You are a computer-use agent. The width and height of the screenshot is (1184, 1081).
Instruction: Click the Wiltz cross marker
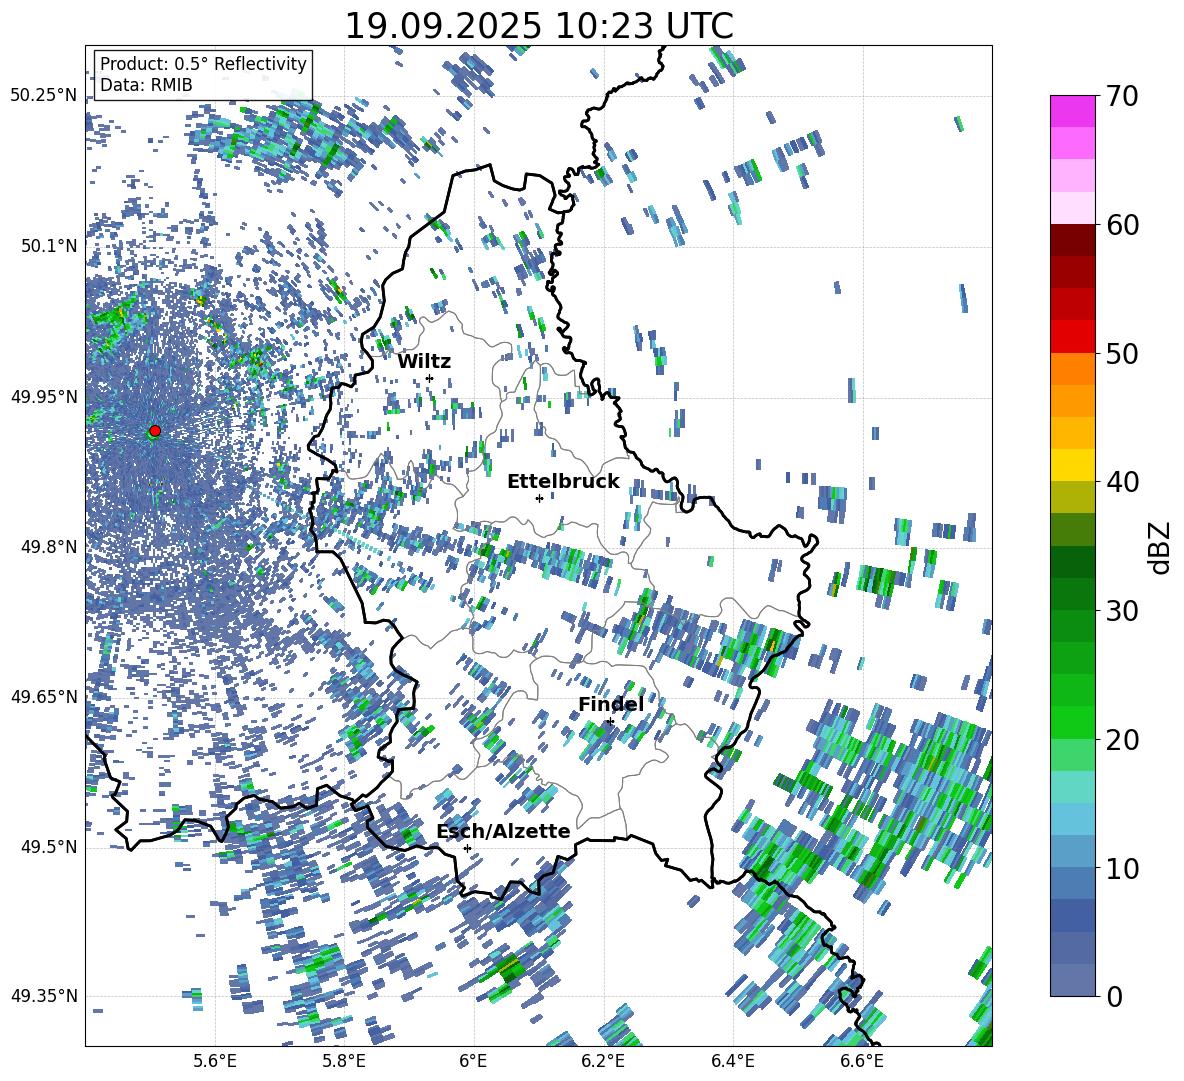[x=430, y=378]
